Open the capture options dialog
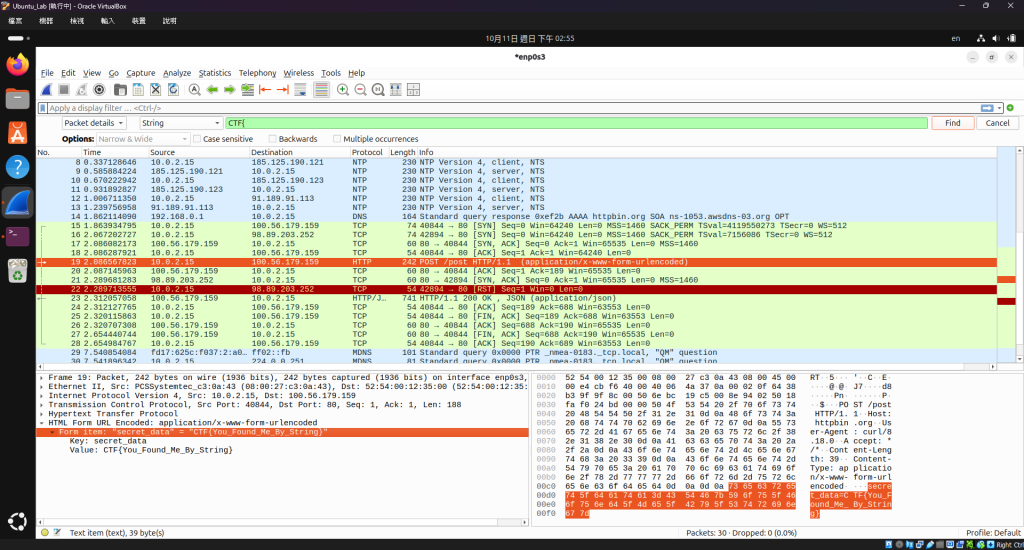This screenshot has width=1024, height=550. (x=99, y=89)
